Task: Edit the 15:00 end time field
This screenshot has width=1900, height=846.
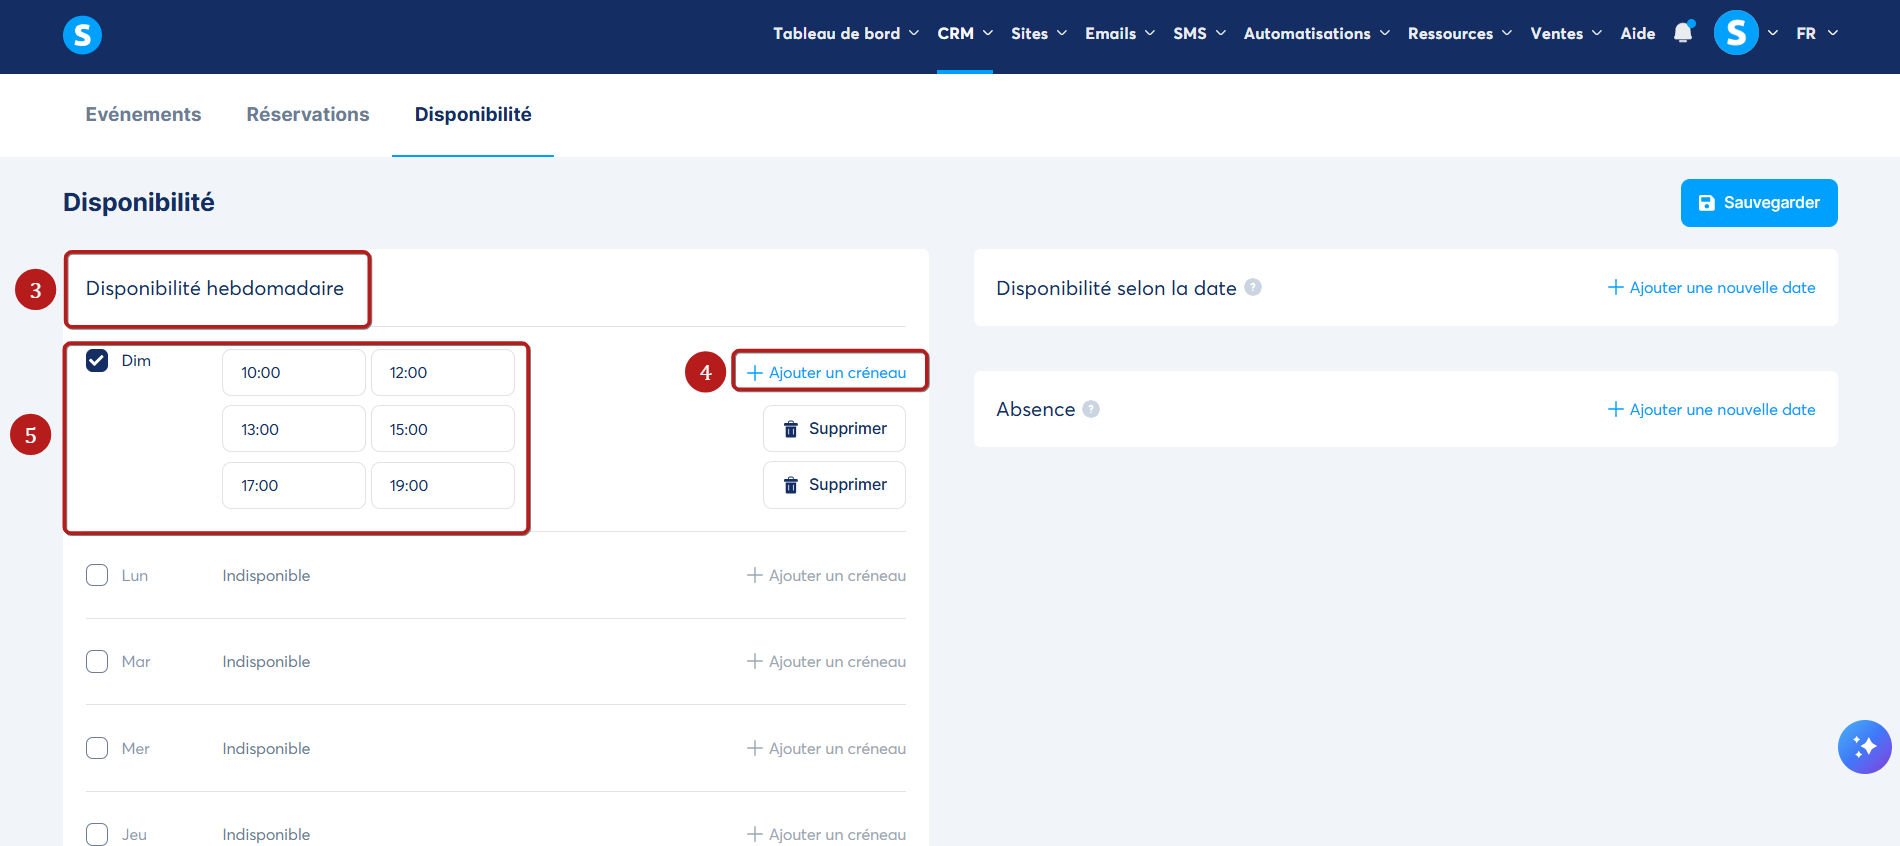Action: point(443,429)
